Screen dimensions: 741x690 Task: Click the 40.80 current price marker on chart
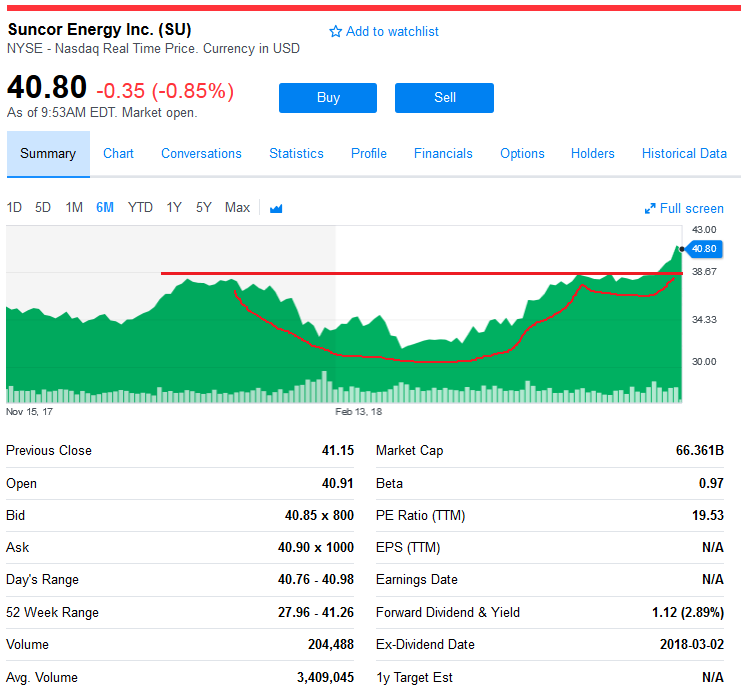704,249
